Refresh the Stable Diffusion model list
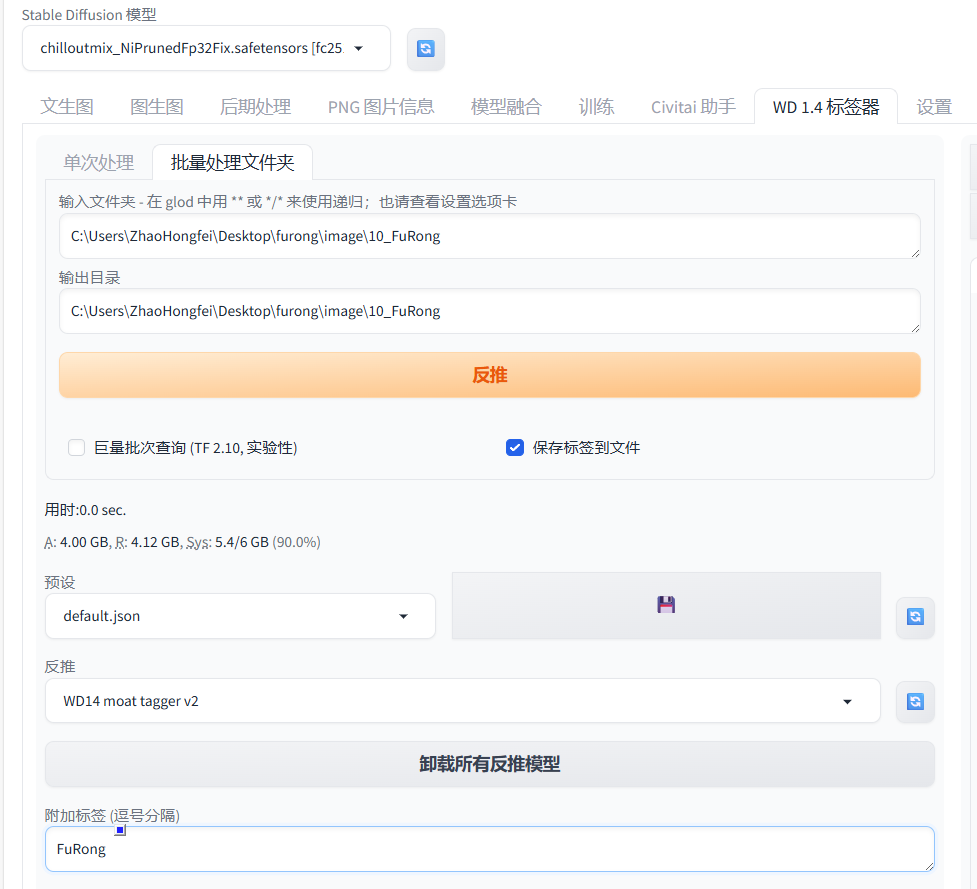 click(425, 49)
